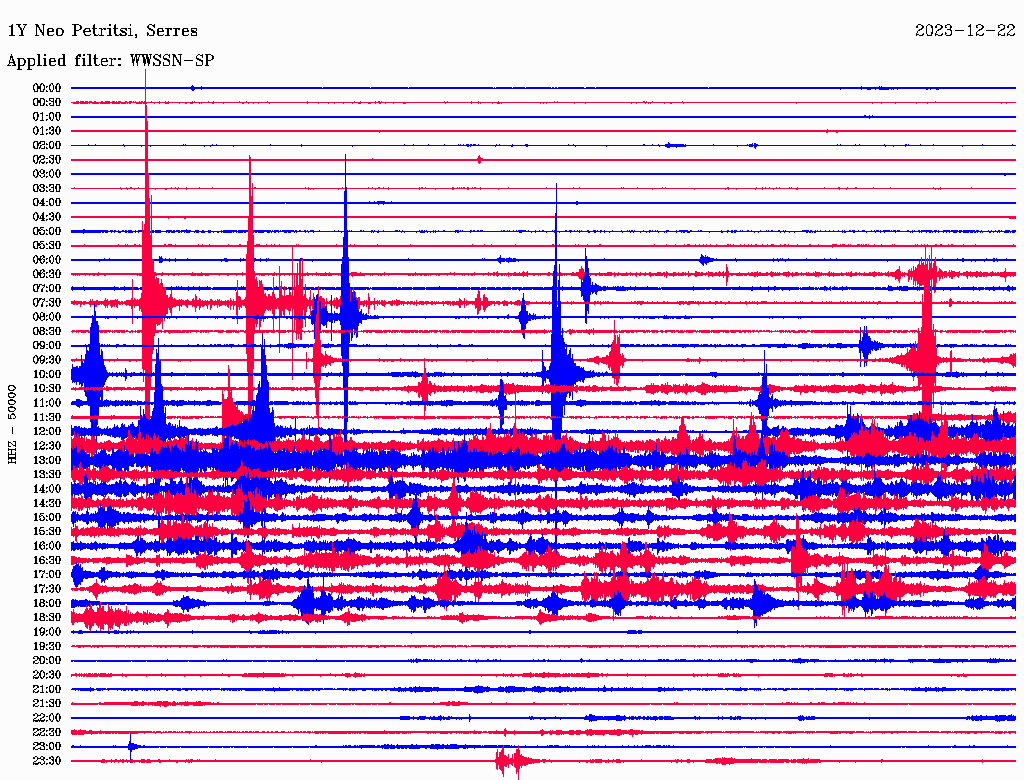Click the red burst on the 23:30 trace
Image resolution: width=1024 pixels, height=780 pixels.
(x=510, y=762)
